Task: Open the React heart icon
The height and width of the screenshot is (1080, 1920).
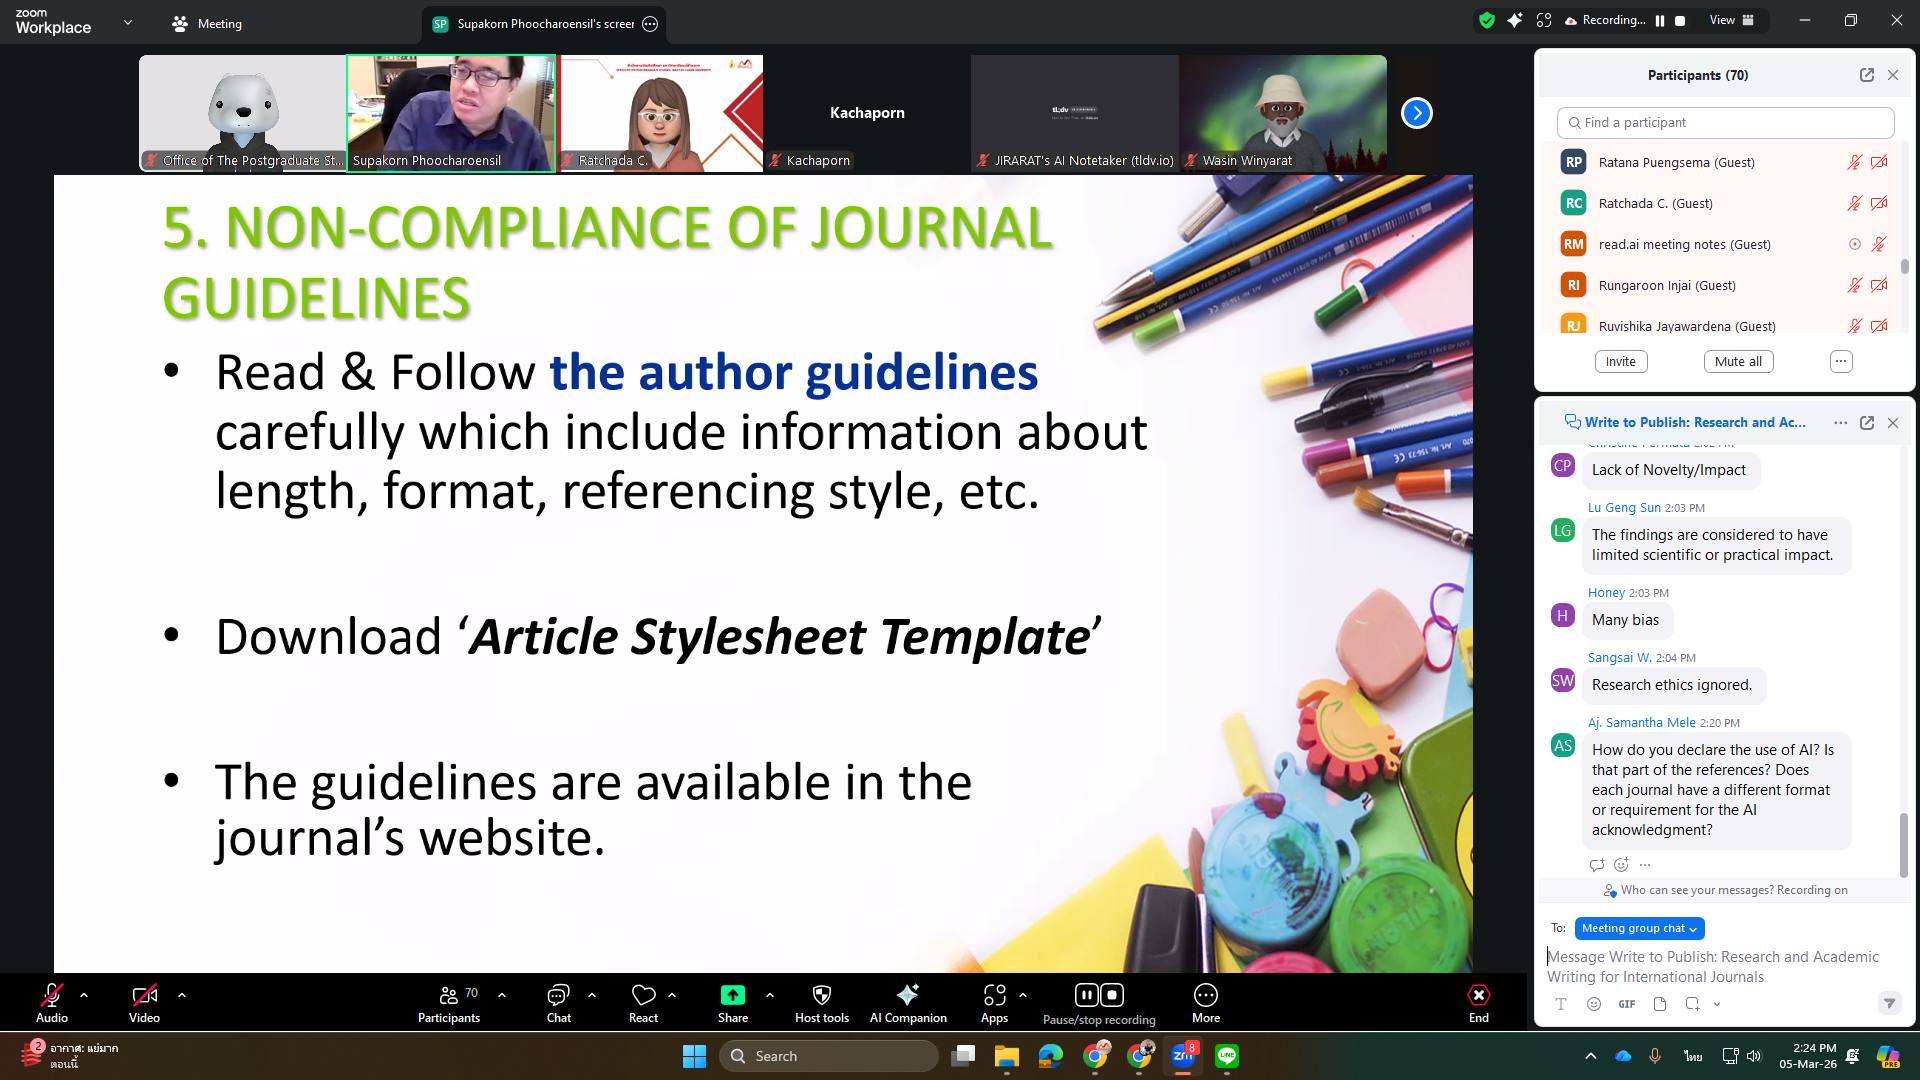Action: pyautogui.click(x=643, y=995)
